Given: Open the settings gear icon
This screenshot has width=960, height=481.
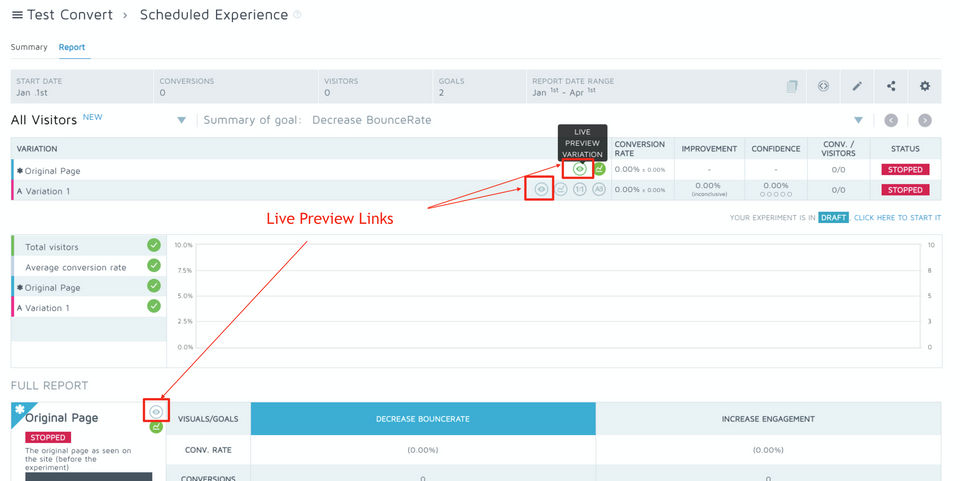Looking at the screenshot, I should click(x=924, y=86).
